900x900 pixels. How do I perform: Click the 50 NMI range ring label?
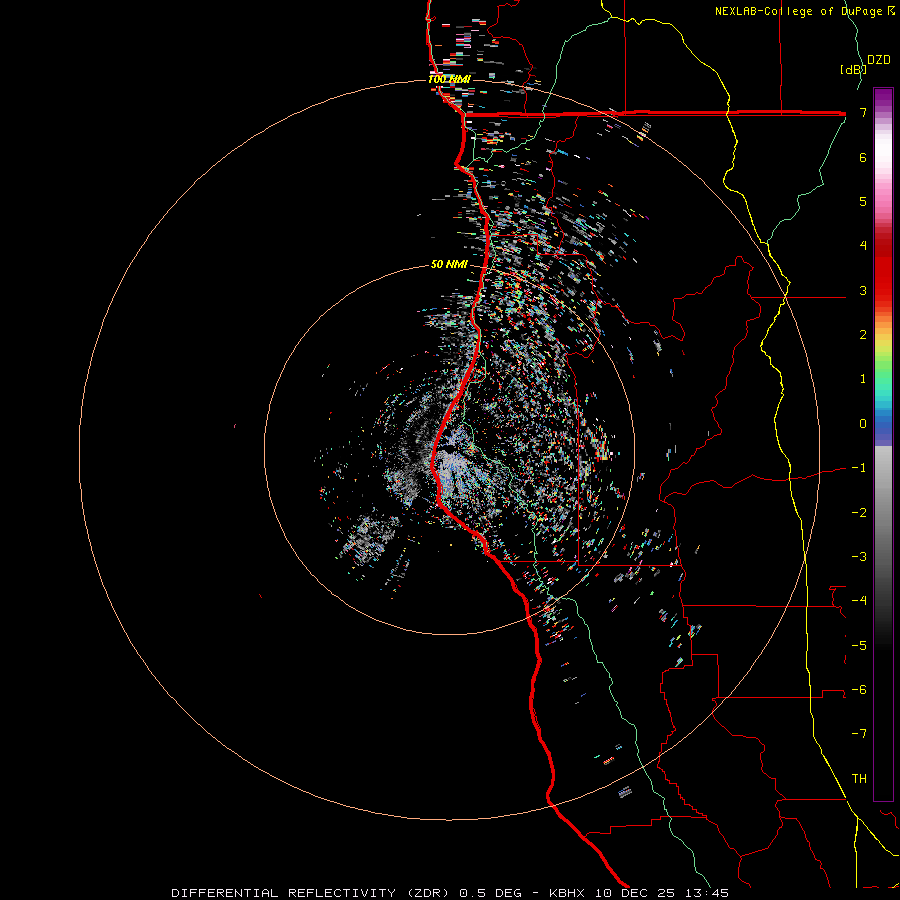[449, 265]
